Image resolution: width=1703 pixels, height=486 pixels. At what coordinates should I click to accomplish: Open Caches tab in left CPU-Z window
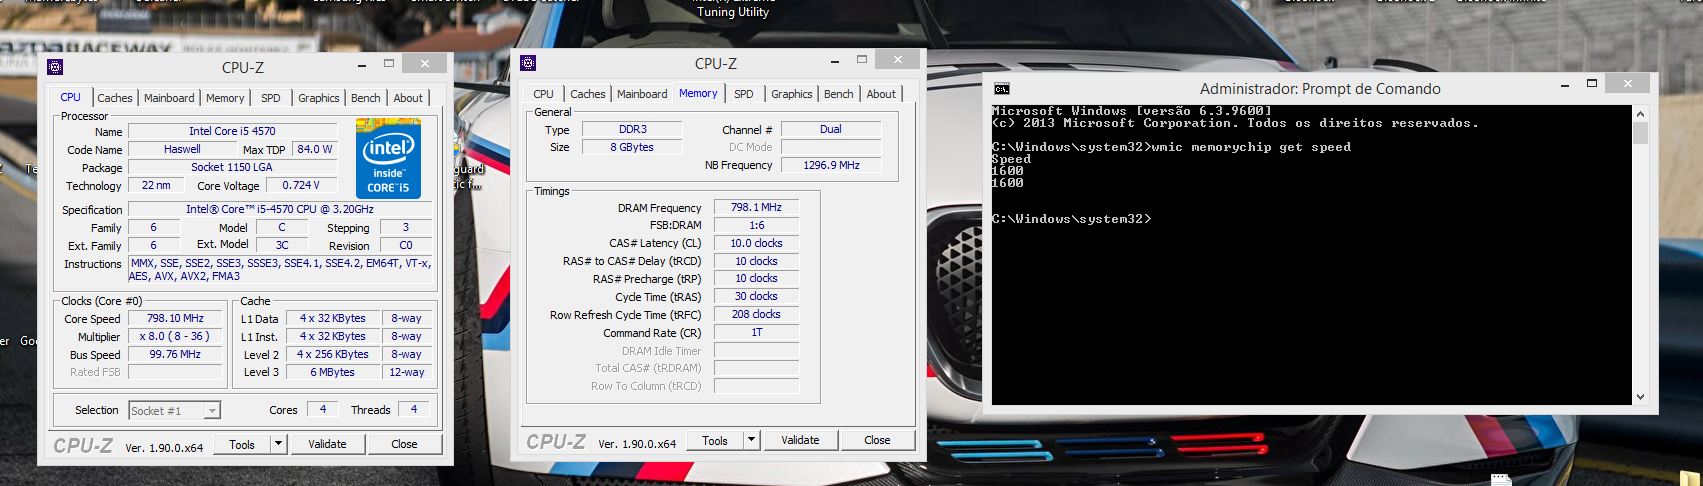pos(114,98)
